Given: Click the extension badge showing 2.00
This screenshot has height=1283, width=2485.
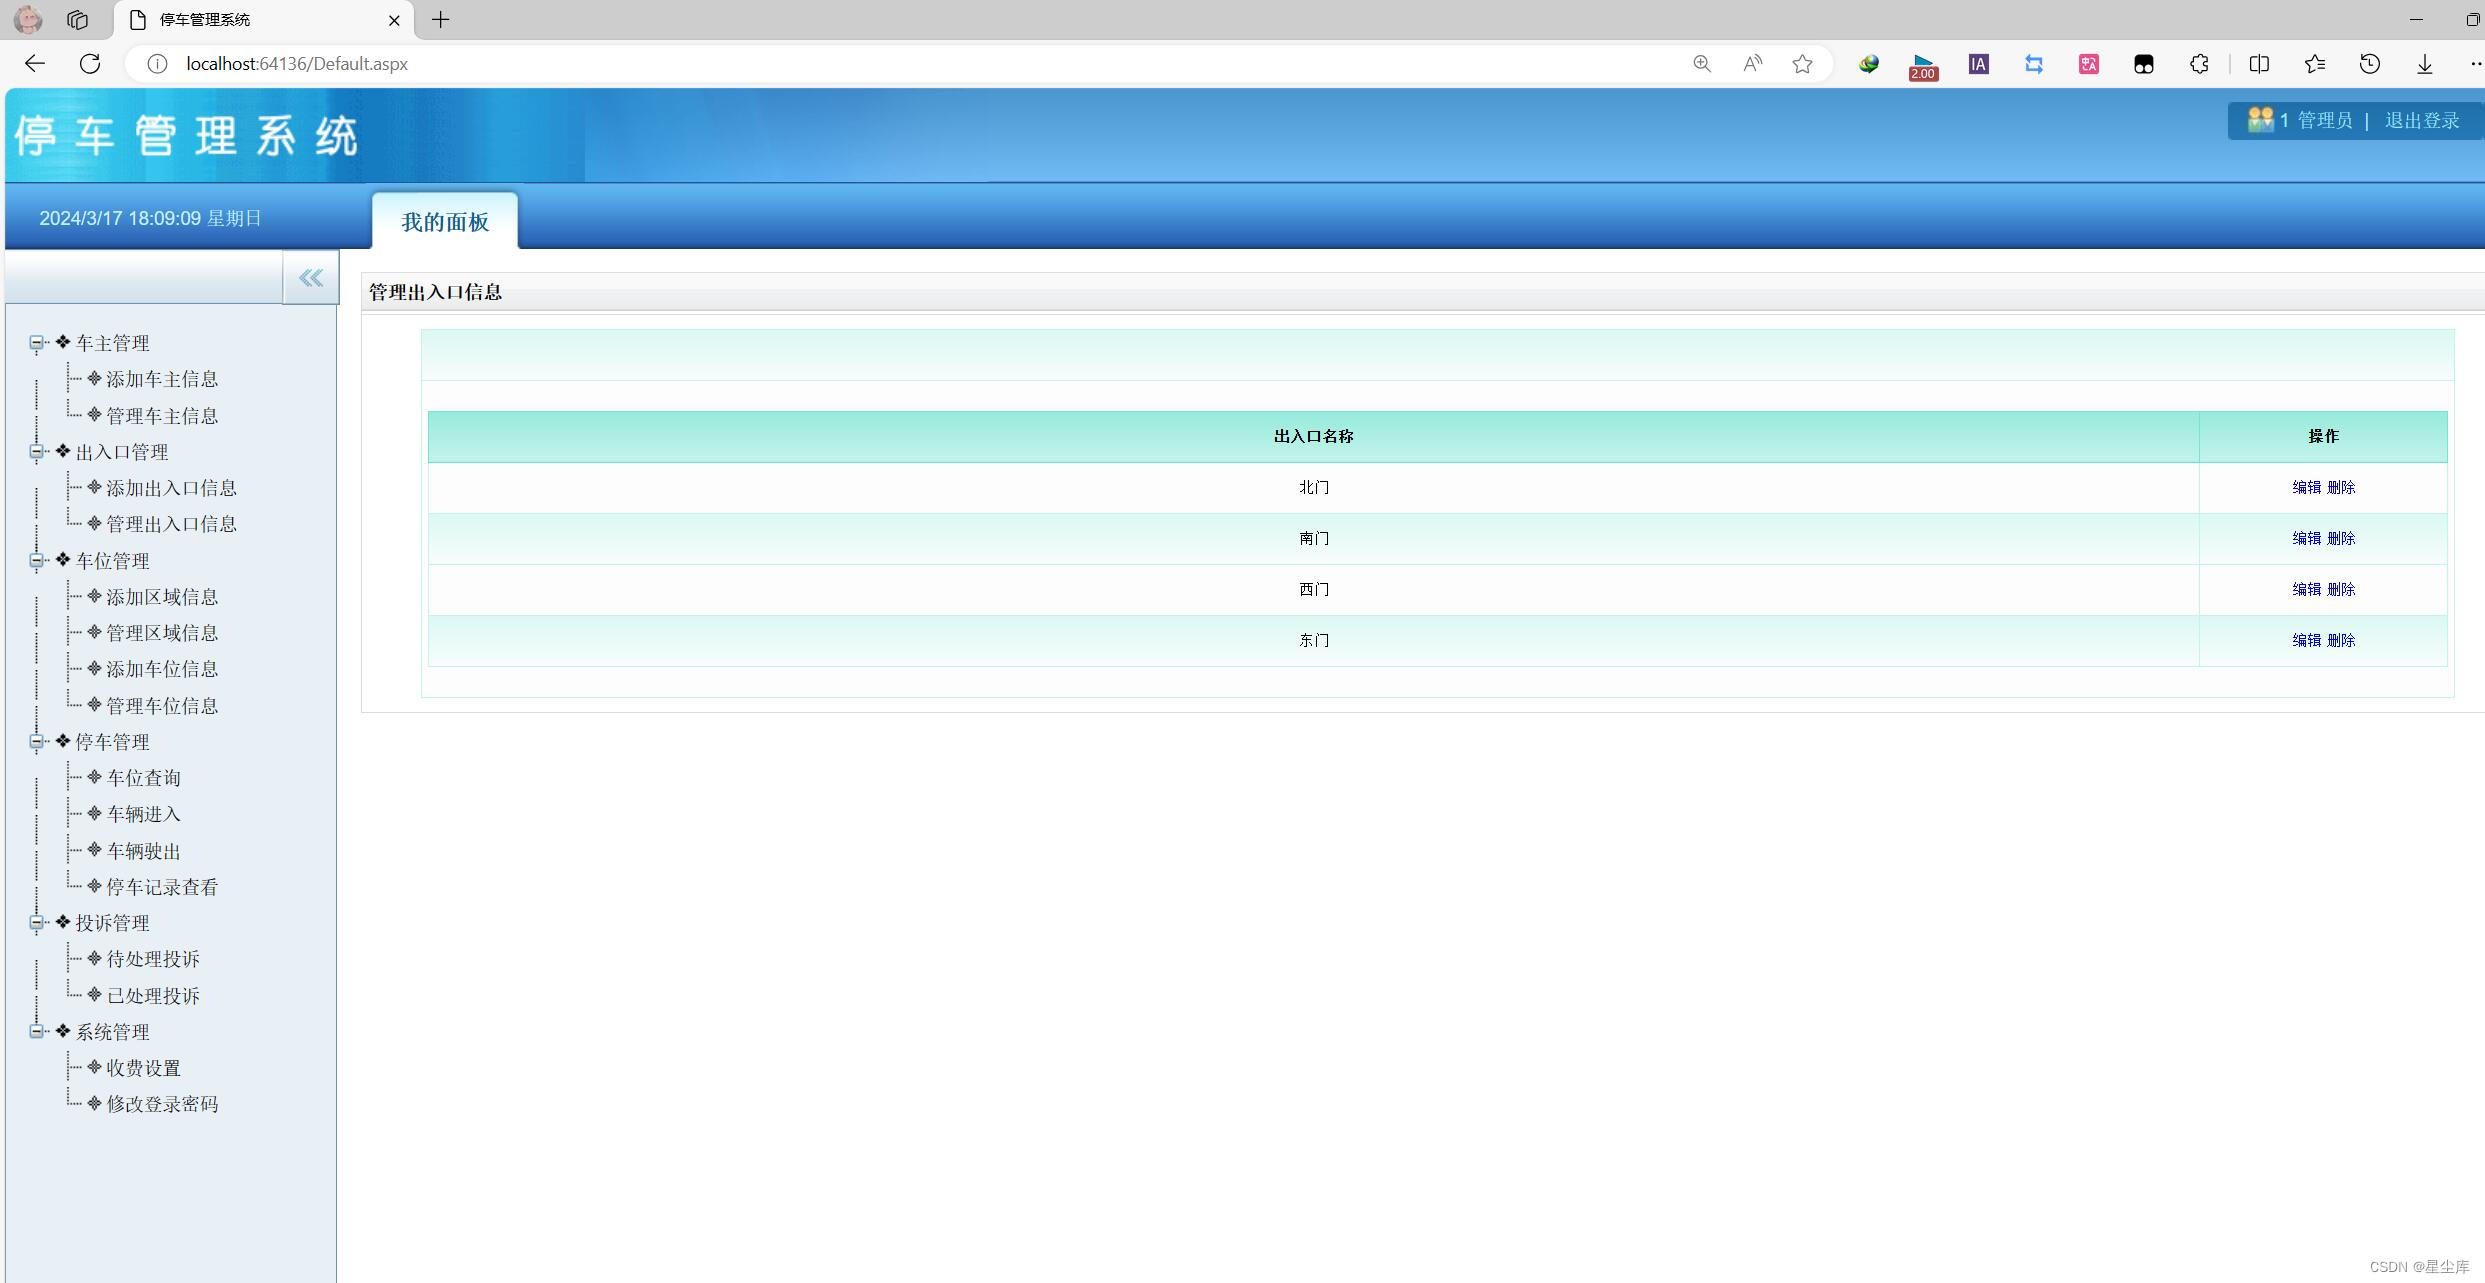Looking at the screenshot, I should click(1923, 68).
